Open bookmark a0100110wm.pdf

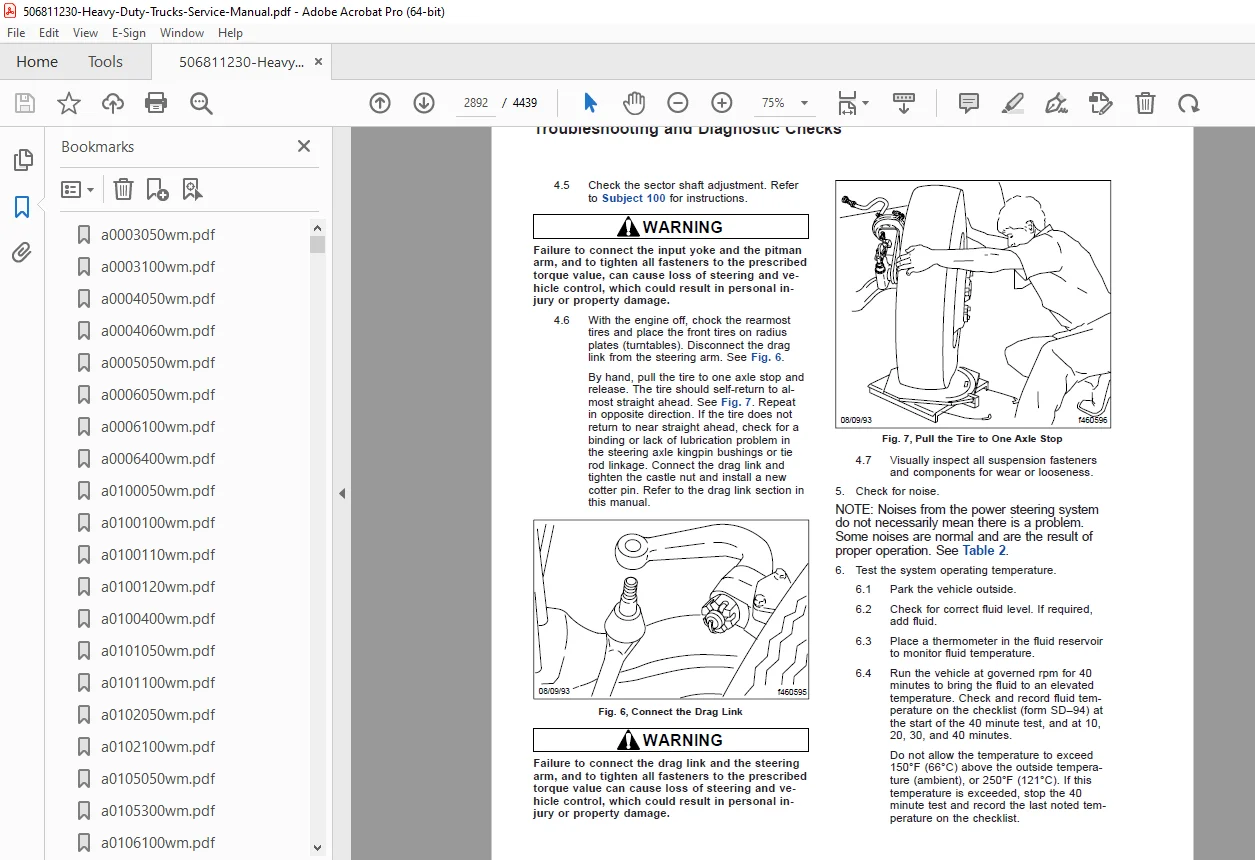click(158, 555)
